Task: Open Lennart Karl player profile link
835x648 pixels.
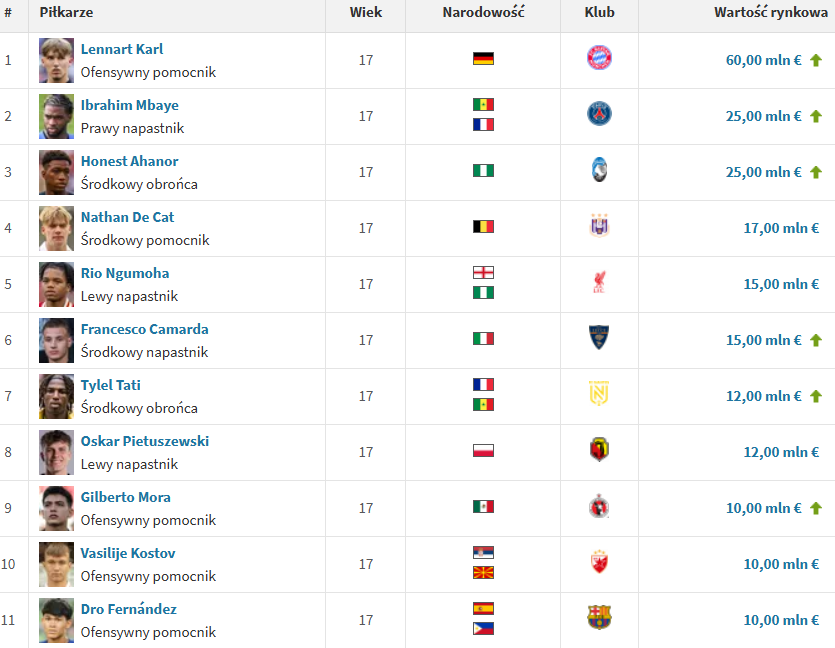Action: tap(122, 49)
